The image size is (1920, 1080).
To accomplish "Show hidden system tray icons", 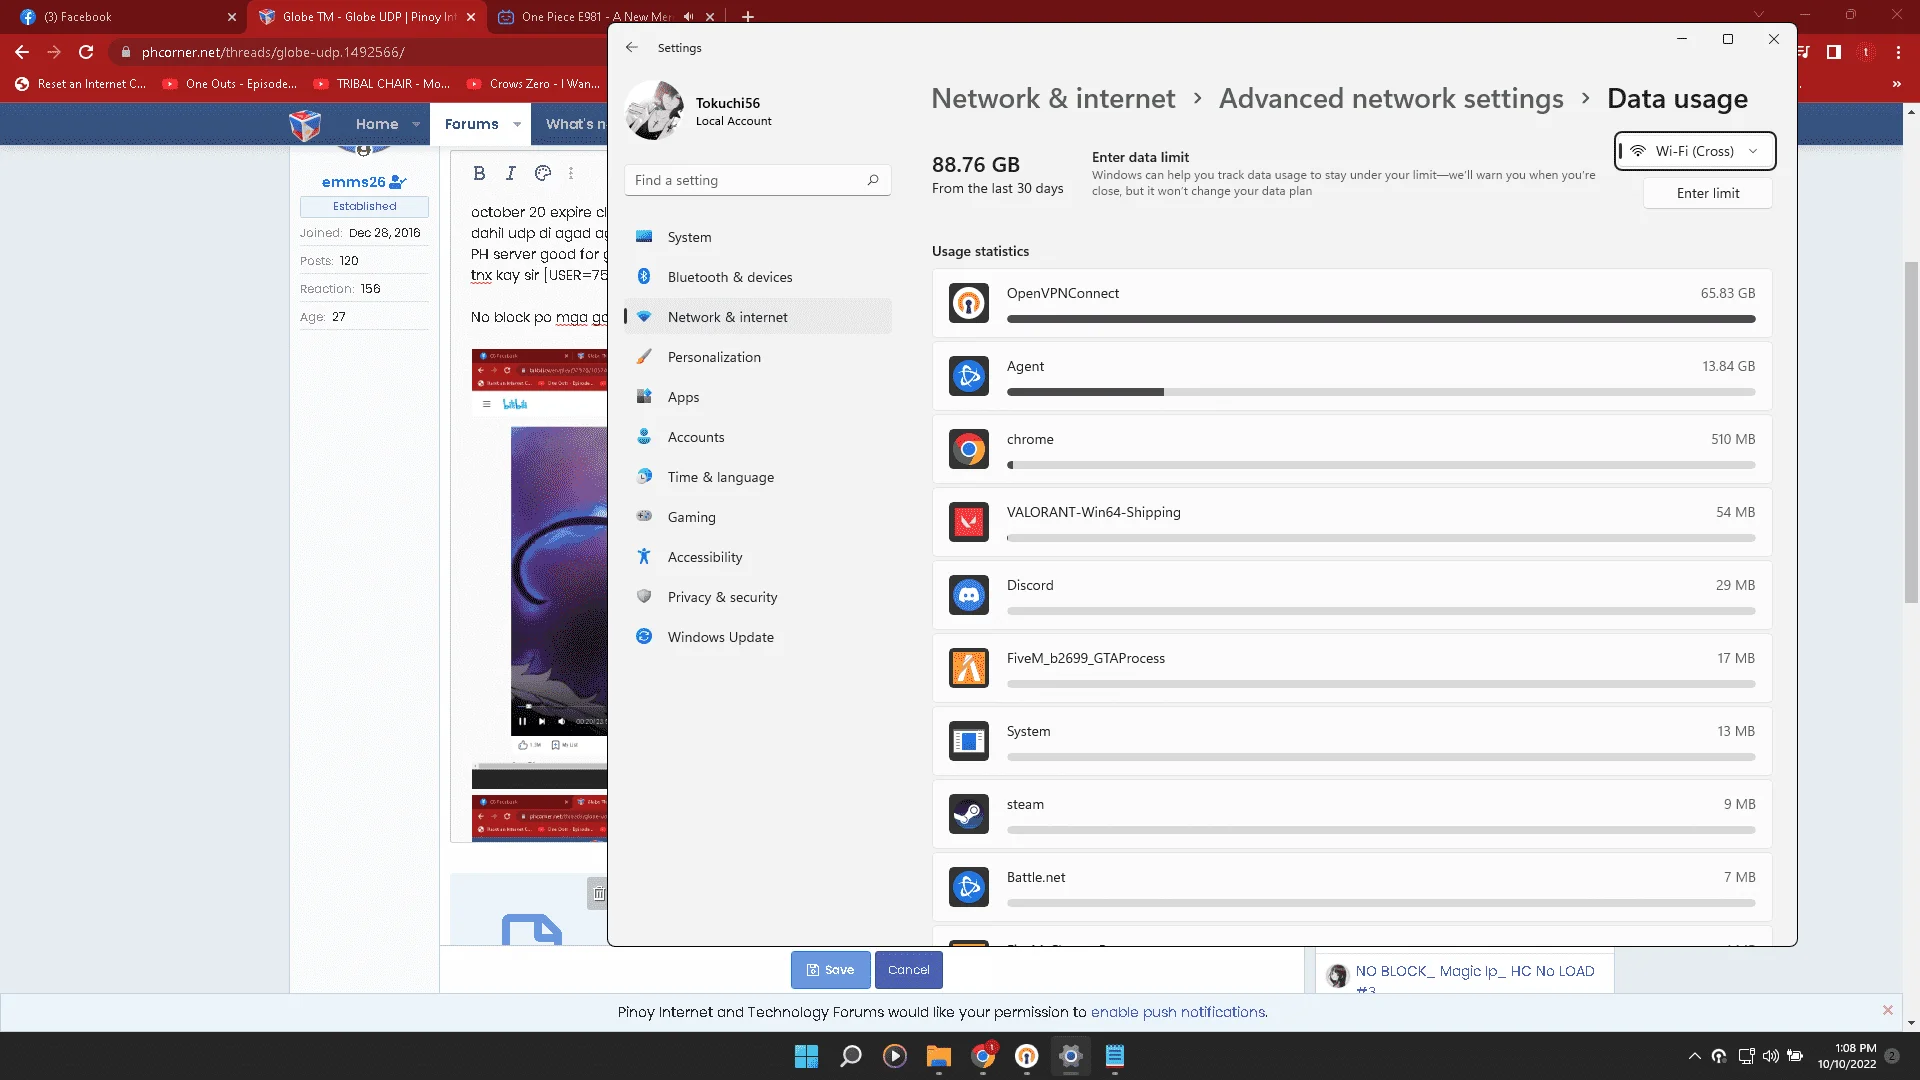I will tap(1694, 1056).
